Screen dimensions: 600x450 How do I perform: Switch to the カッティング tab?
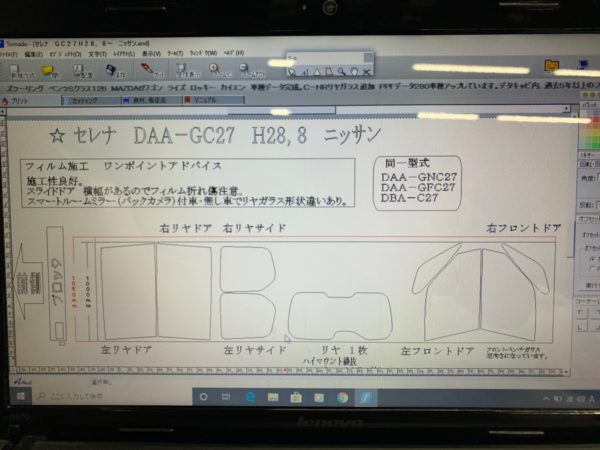pos(92,101)
